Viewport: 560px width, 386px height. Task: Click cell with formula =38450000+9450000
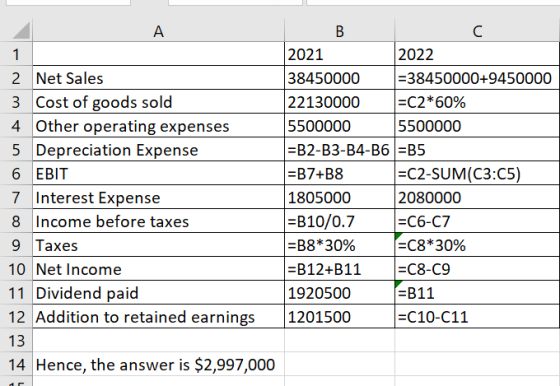point(477,78)
